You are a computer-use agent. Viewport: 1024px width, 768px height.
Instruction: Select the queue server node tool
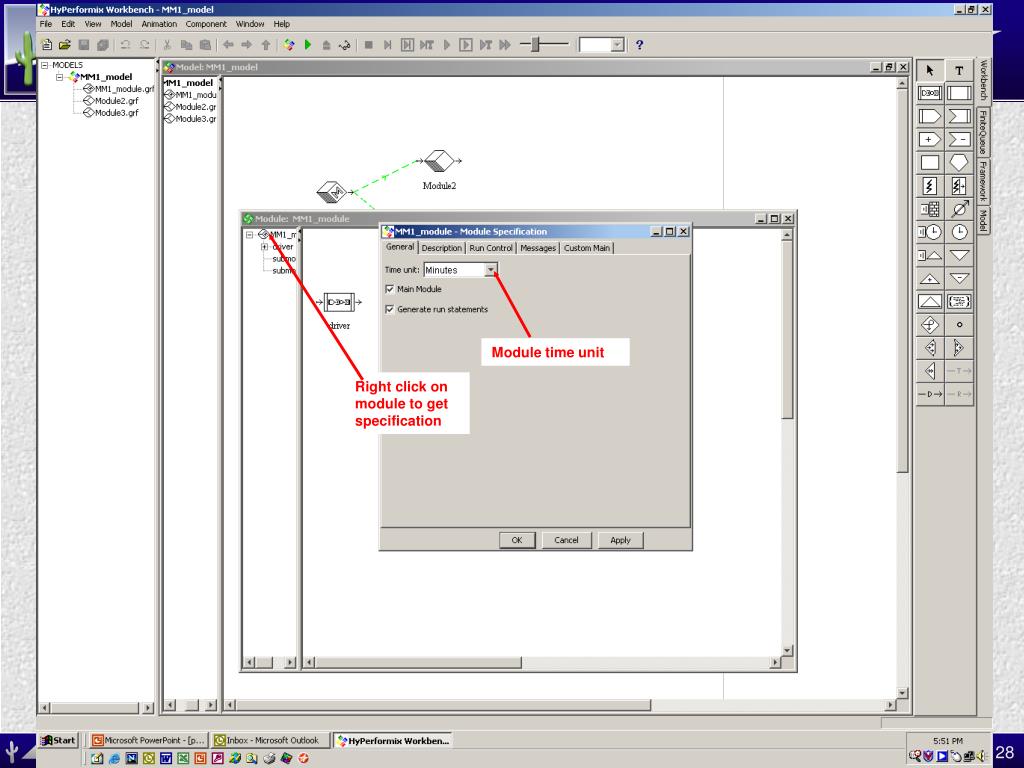[930, 93]
